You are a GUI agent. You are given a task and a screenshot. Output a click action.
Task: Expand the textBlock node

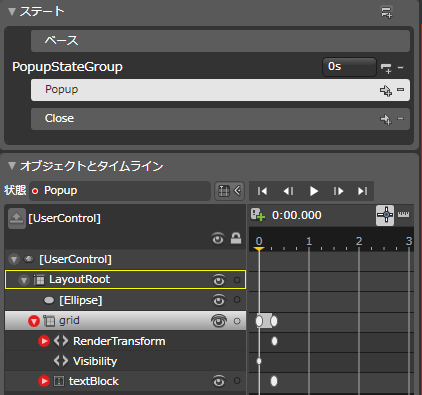click(x=44, y=381)
